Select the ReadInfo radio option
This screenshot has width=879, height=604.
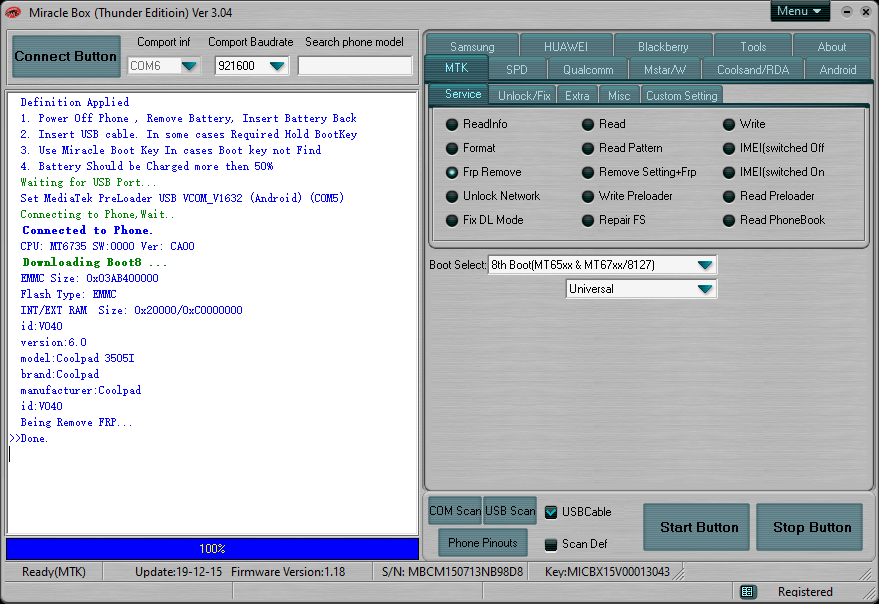click(x=477, y=124)
